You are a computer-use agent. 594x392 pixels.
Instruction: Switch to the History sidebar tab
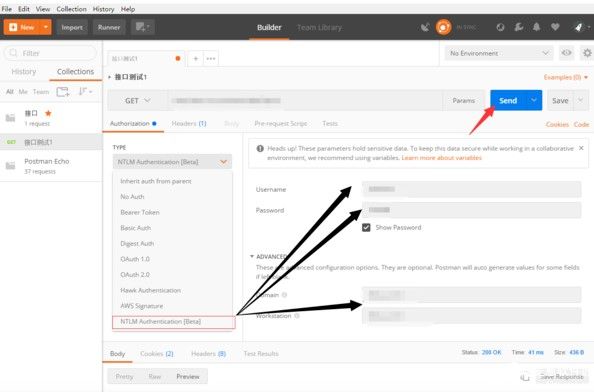pos(23,72)
